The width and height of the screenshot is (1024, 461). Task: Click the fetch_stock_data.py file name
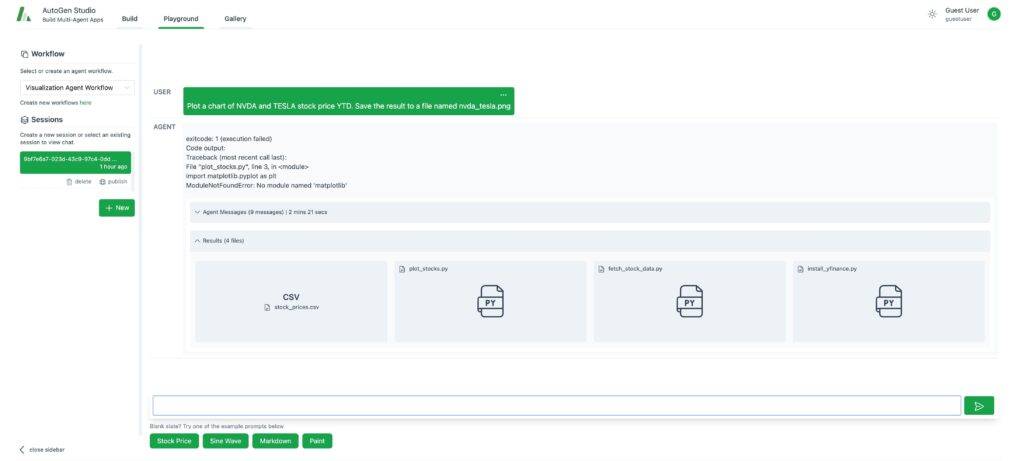(635, 269)
